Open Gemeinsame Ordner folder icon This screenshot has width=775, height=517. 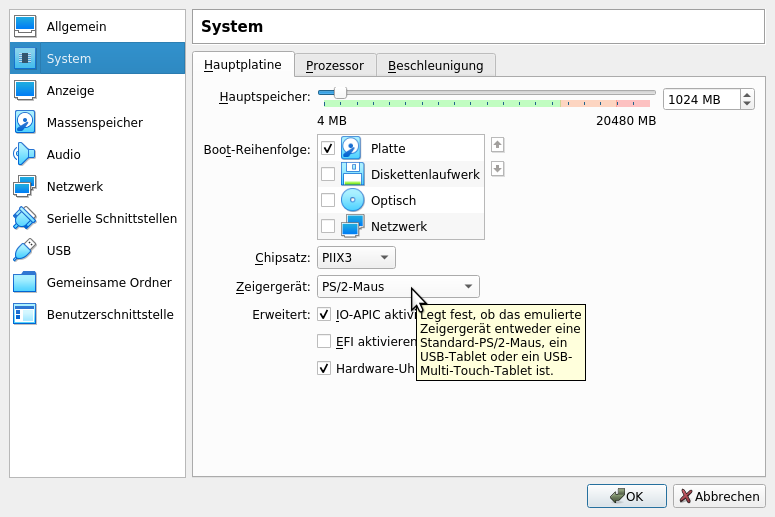tap(25, 282)
